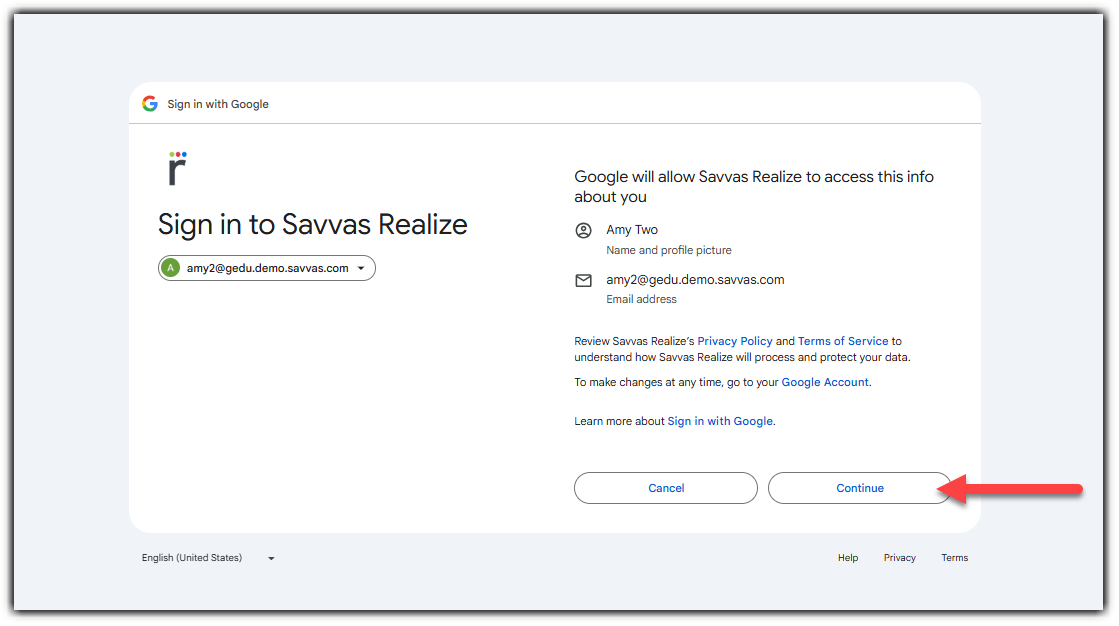Open the Terms of Service link
This screenshot has width=1119, height=626.
(843, 341)
